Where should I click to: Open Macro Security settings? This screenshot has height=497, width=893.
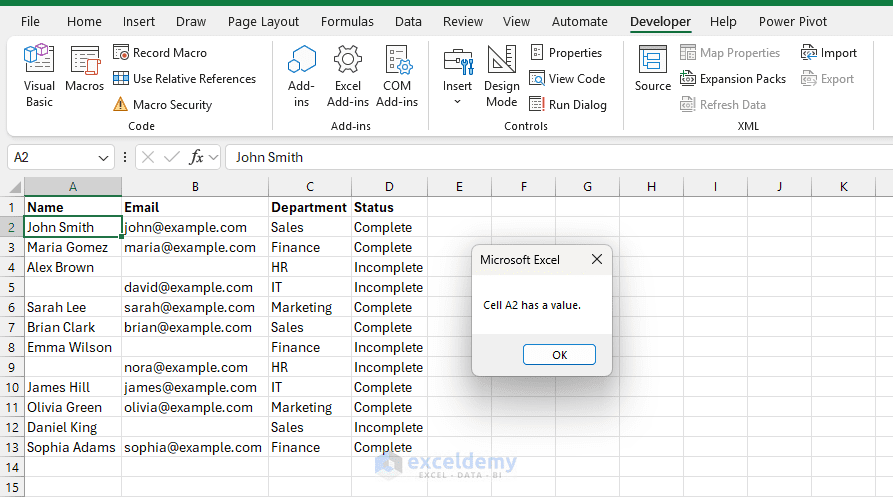[162, 105]
